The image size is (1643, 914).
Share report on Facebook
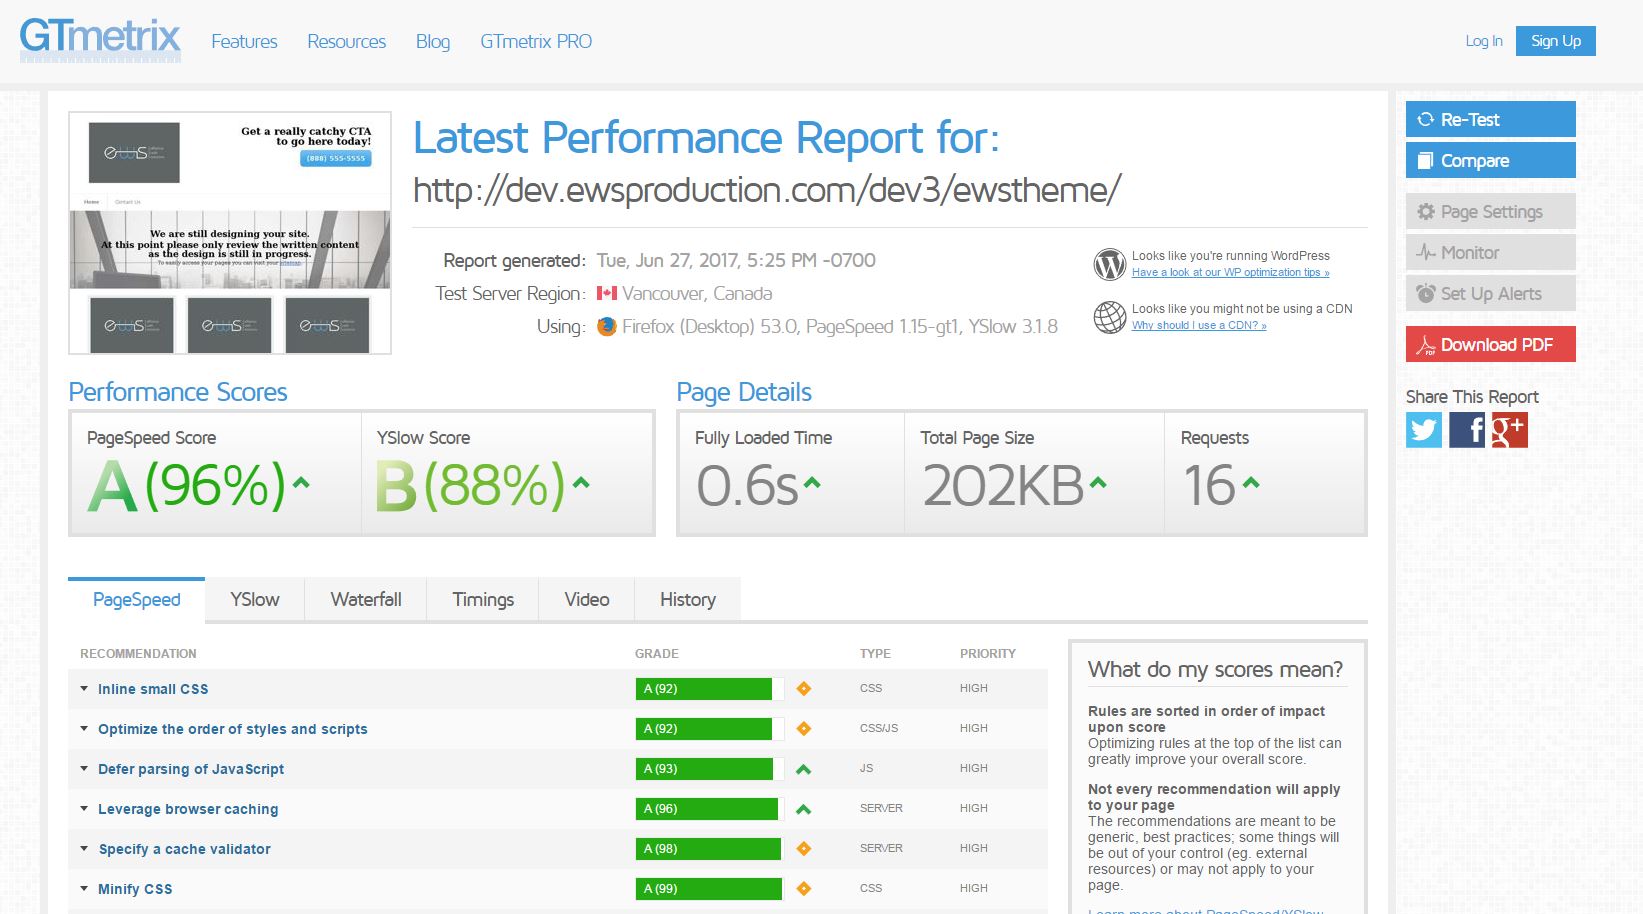pyautogui.click(x=1467, y=430)
